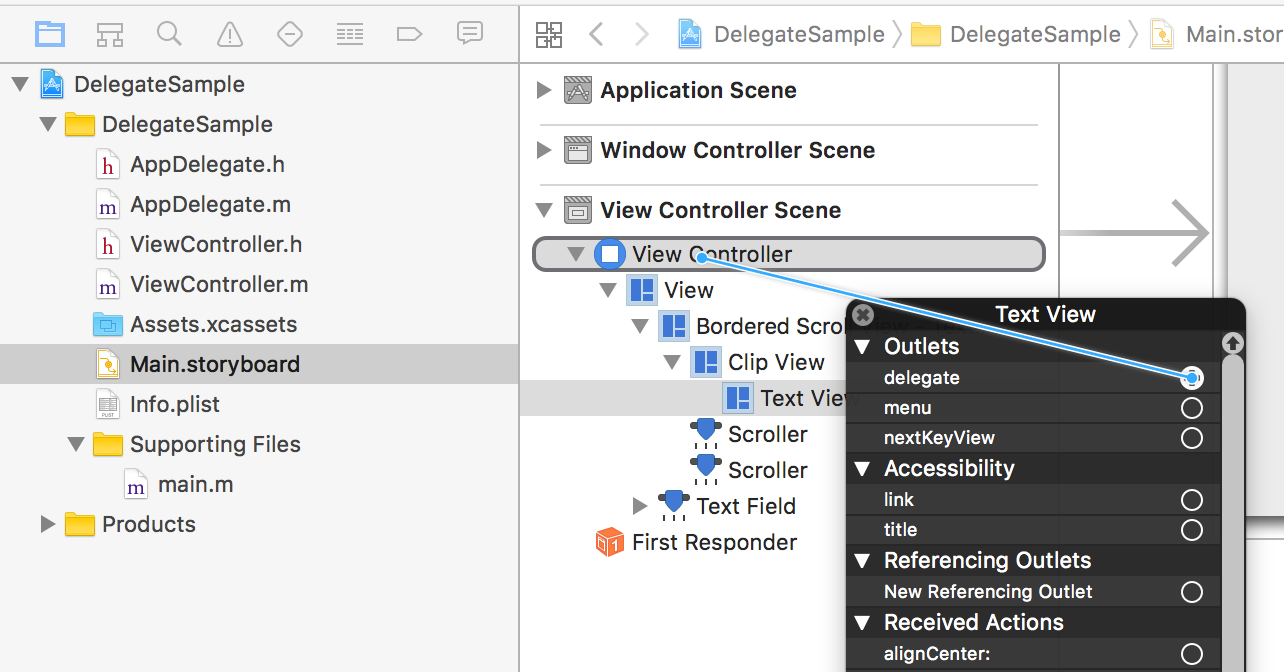Click the delegate outlet connection circle
Screen dimensions: 1284x672
coord(1191,378)
